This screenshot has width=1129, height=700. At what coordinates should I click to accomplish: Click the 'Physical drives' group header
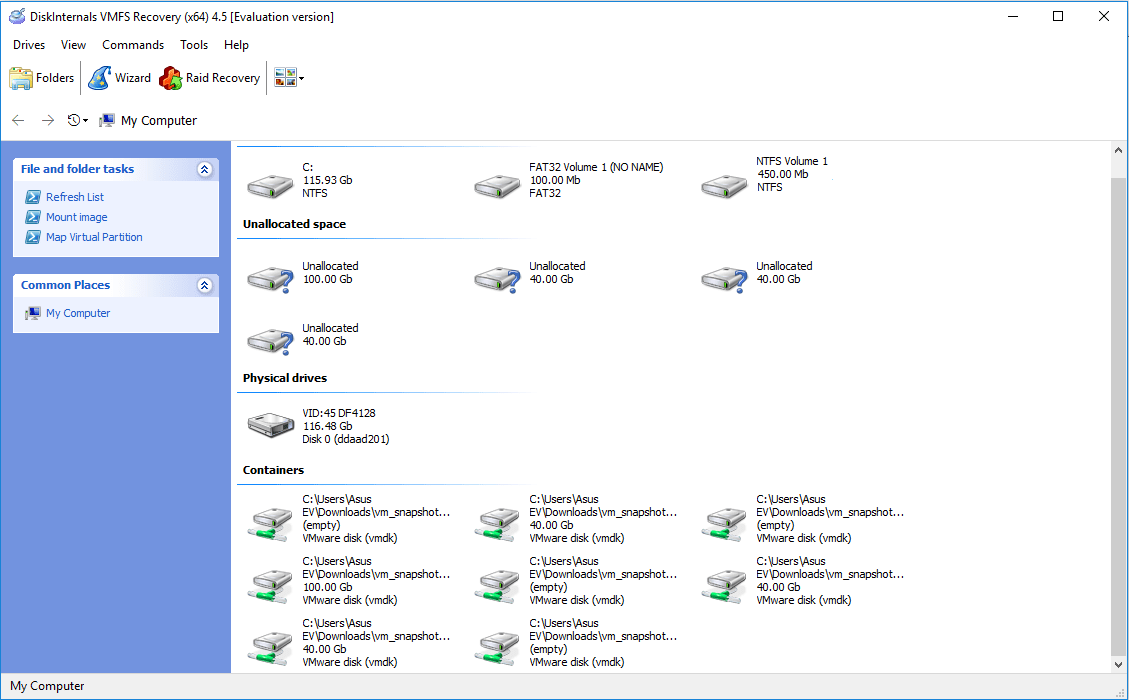tap(284, 378)
